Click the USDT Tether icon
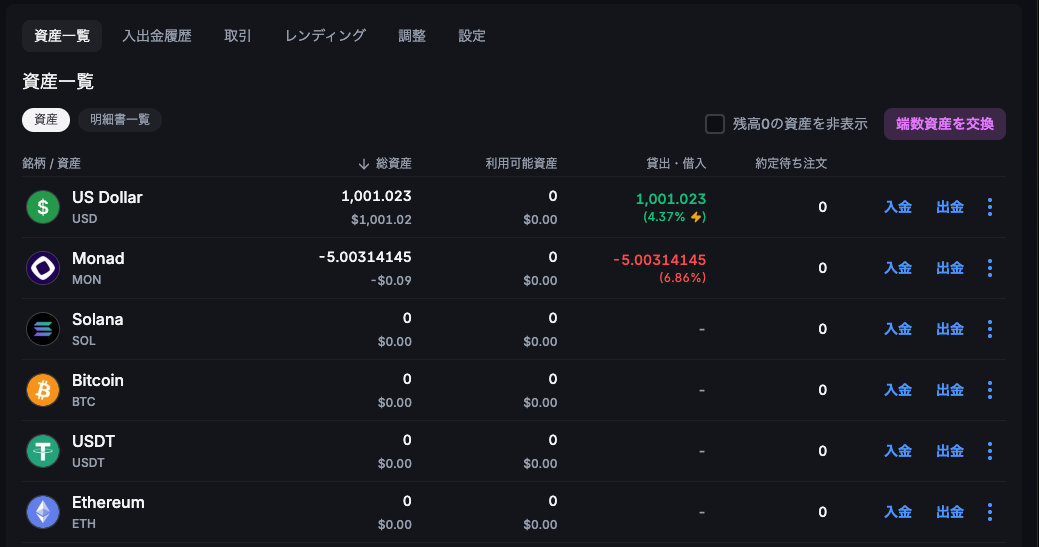 (43, 451)
